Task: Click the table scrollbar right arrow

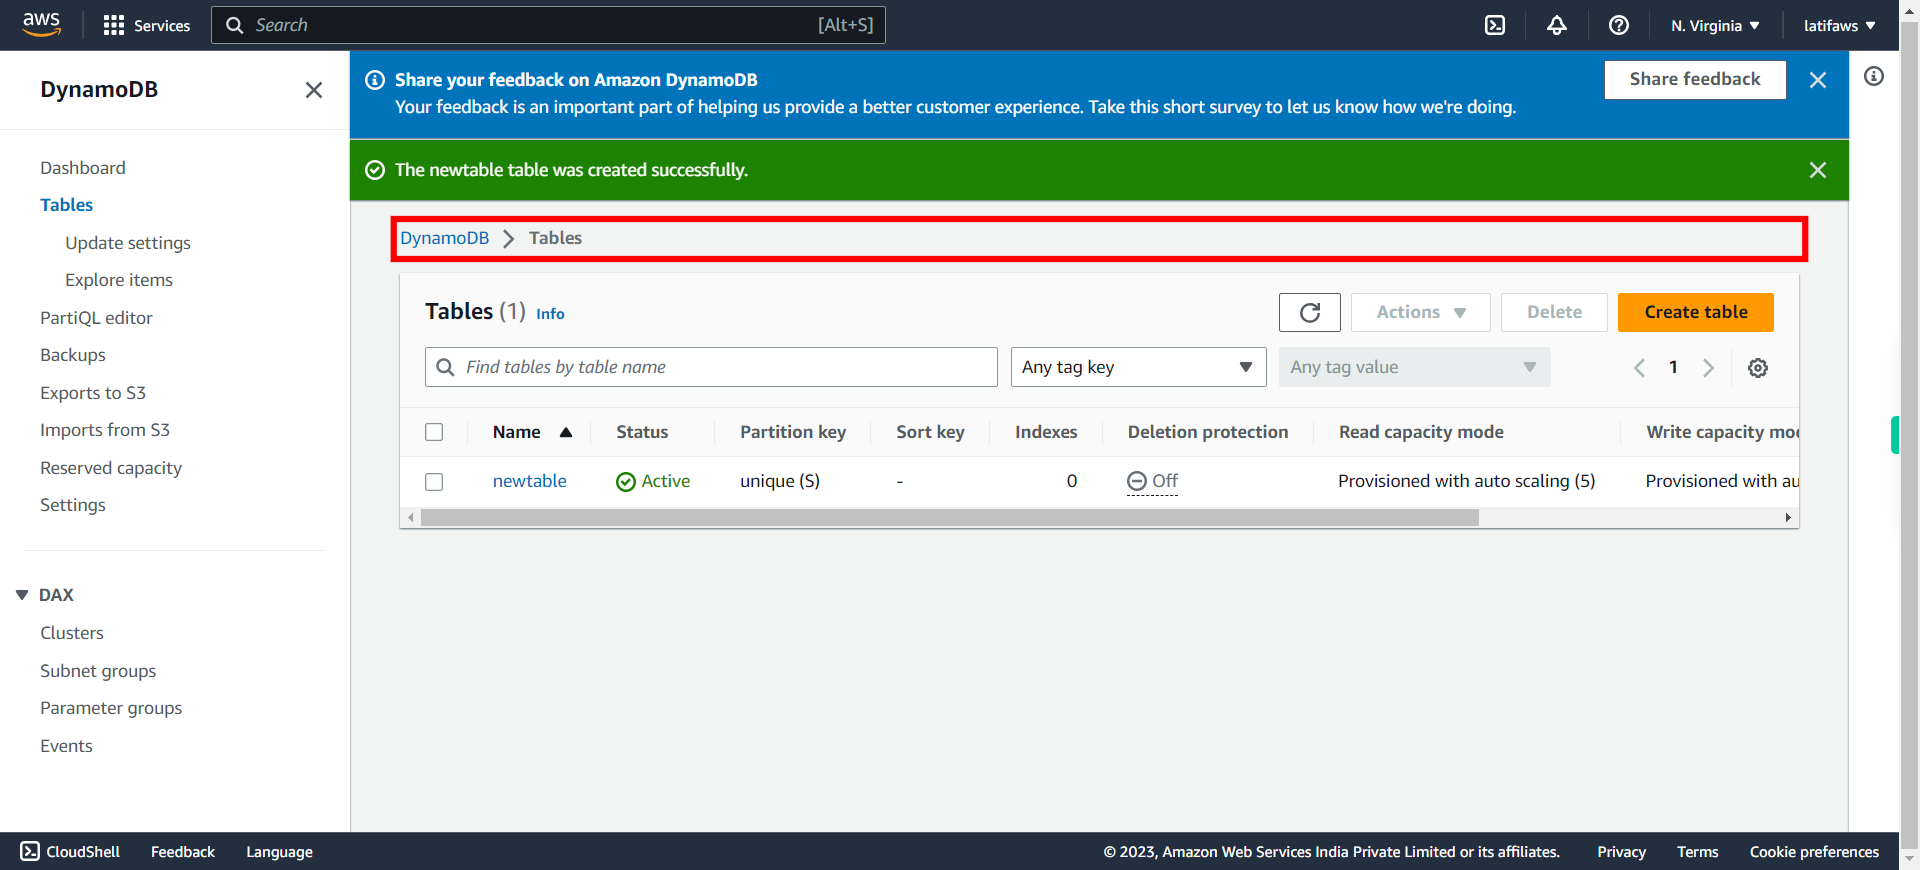Action: pos(1788,518)
